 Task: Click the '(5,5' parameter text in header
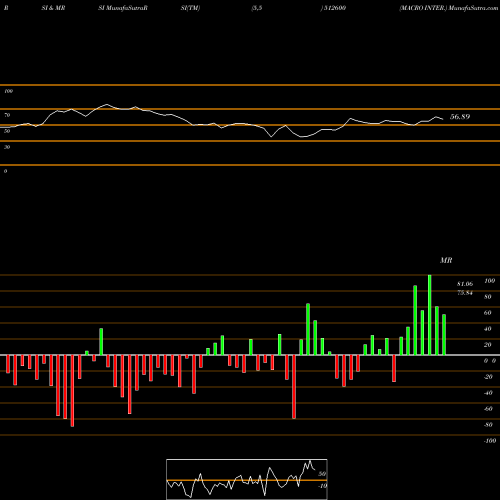click(257, 8)
